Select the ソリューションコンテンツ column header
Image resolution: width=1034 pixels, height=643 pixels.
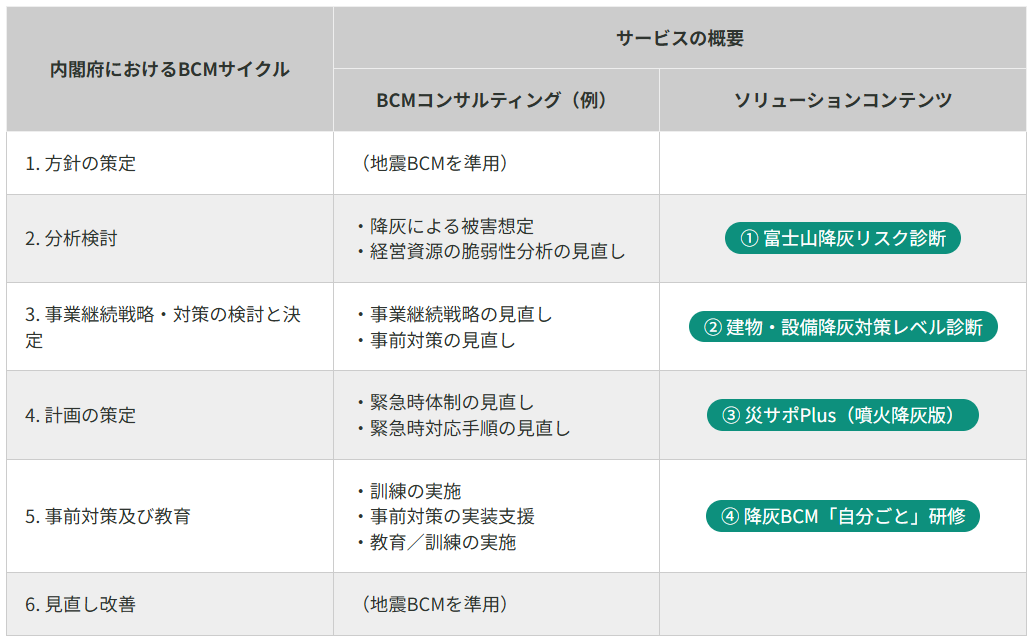click(x=843, y=100)
